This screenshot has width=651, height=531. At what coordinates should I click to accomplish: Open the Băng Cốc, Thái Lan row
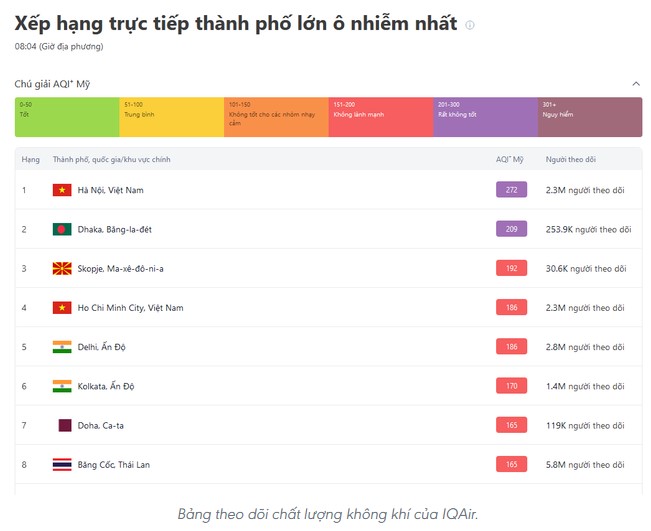pos(328,465)
